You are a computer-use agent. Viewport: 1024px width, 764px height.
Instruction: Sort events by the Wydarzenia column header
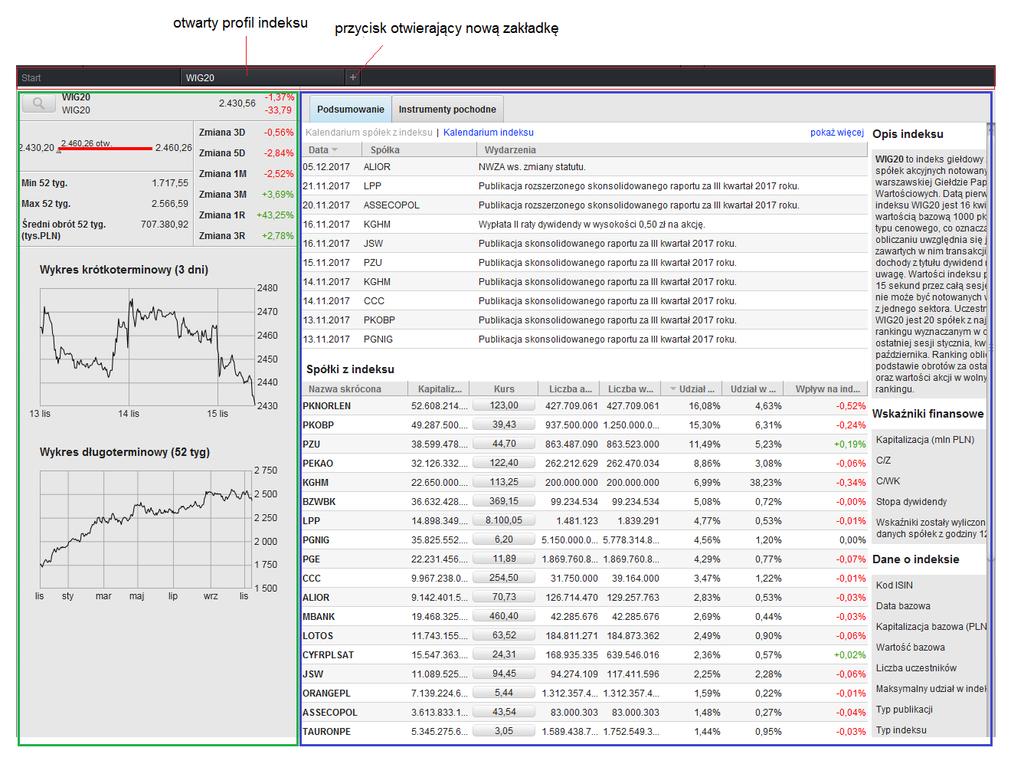pos(672,150)
